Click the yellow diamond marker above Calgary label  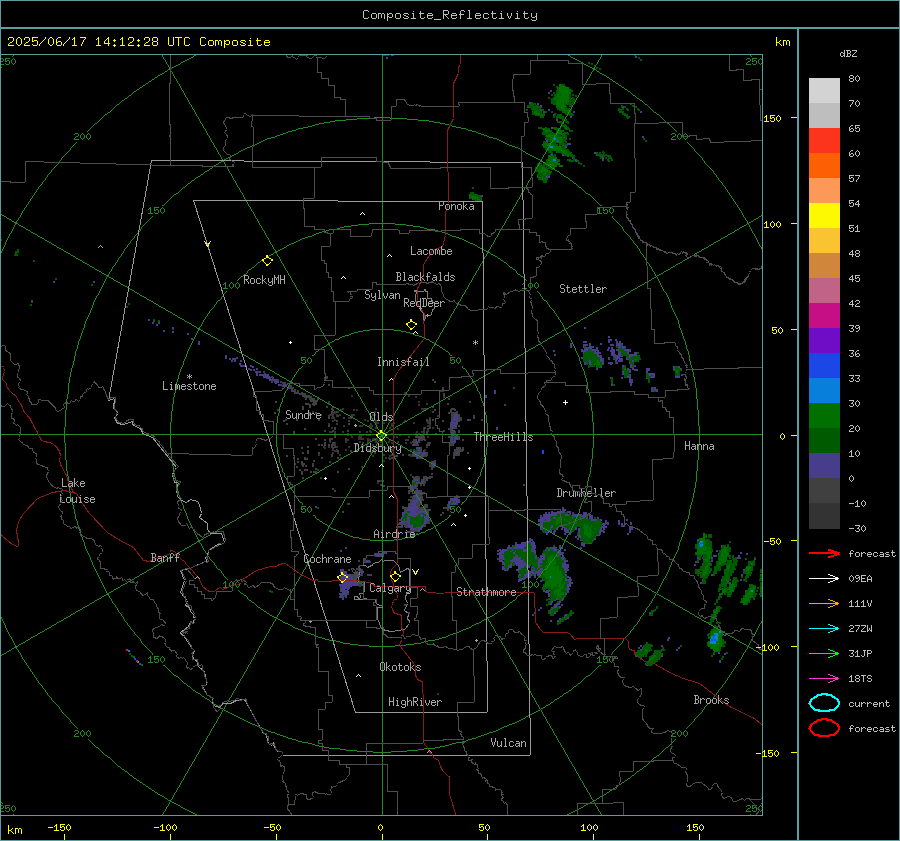pos(395,576)
